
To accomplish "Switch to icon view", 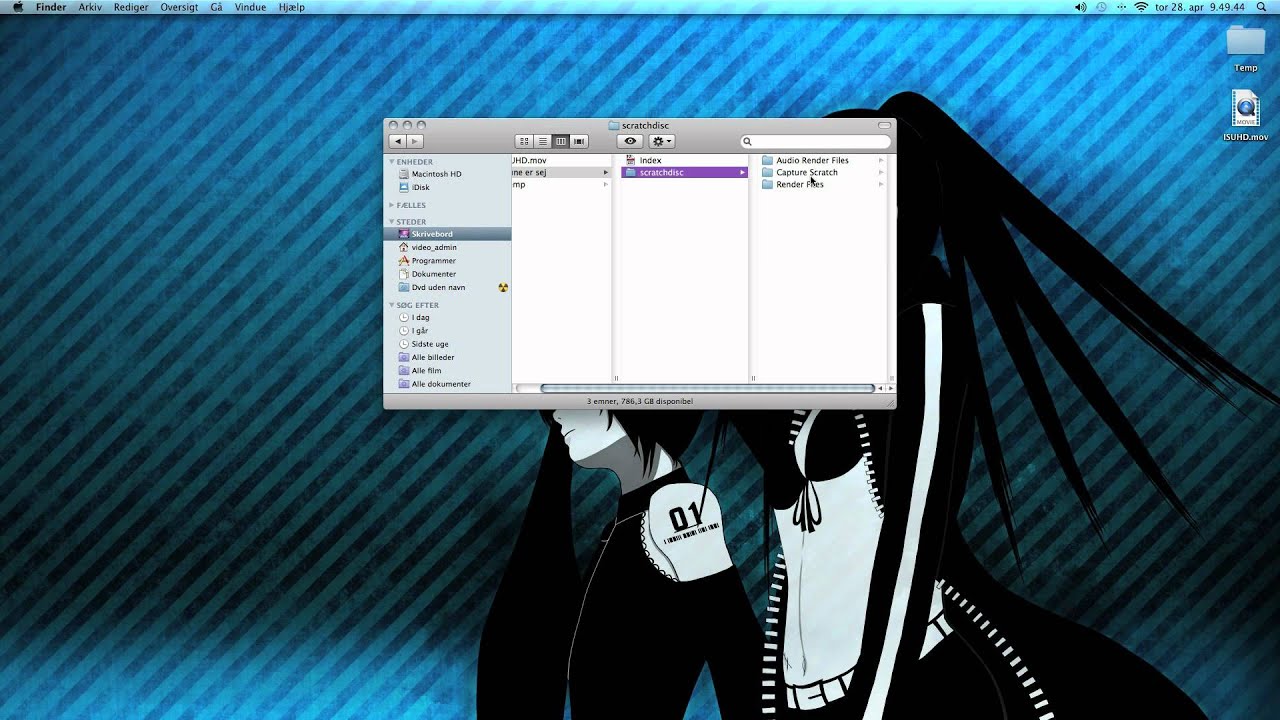I will pyautogui.click(x=524, y=141).
